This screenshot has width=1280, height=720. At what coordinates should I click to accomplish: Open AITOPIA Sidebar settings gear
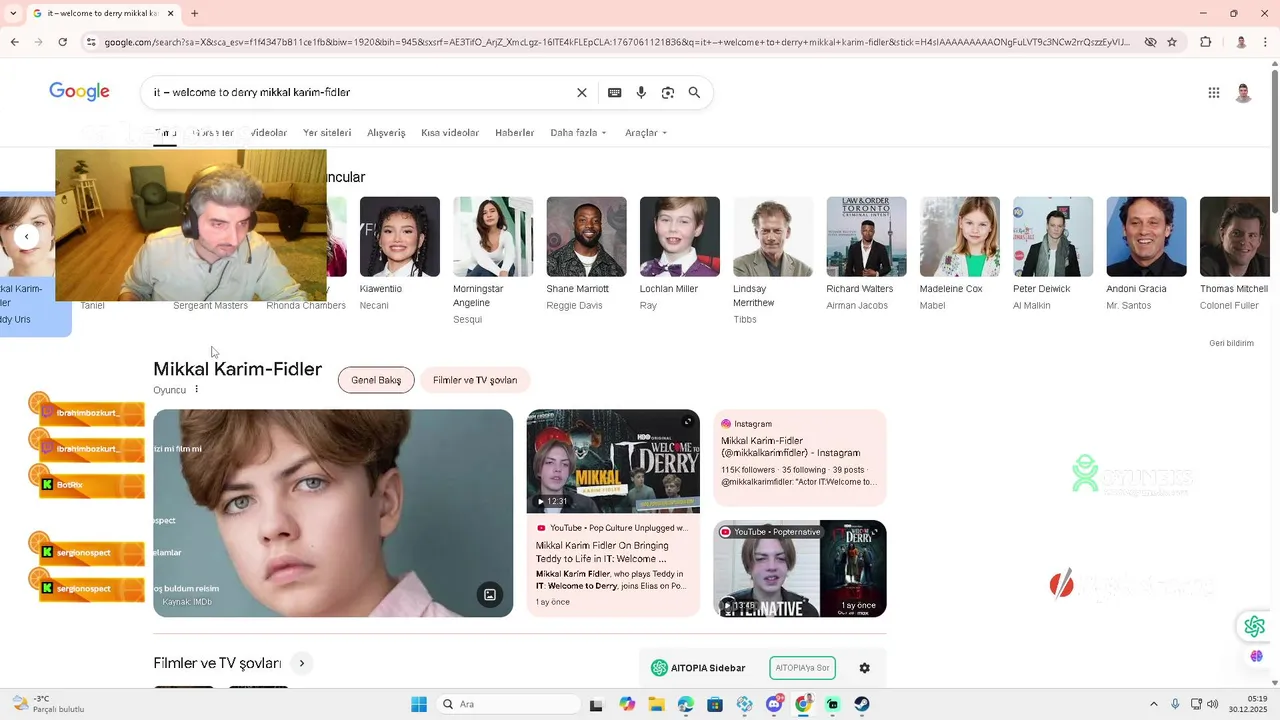point(865,668)
